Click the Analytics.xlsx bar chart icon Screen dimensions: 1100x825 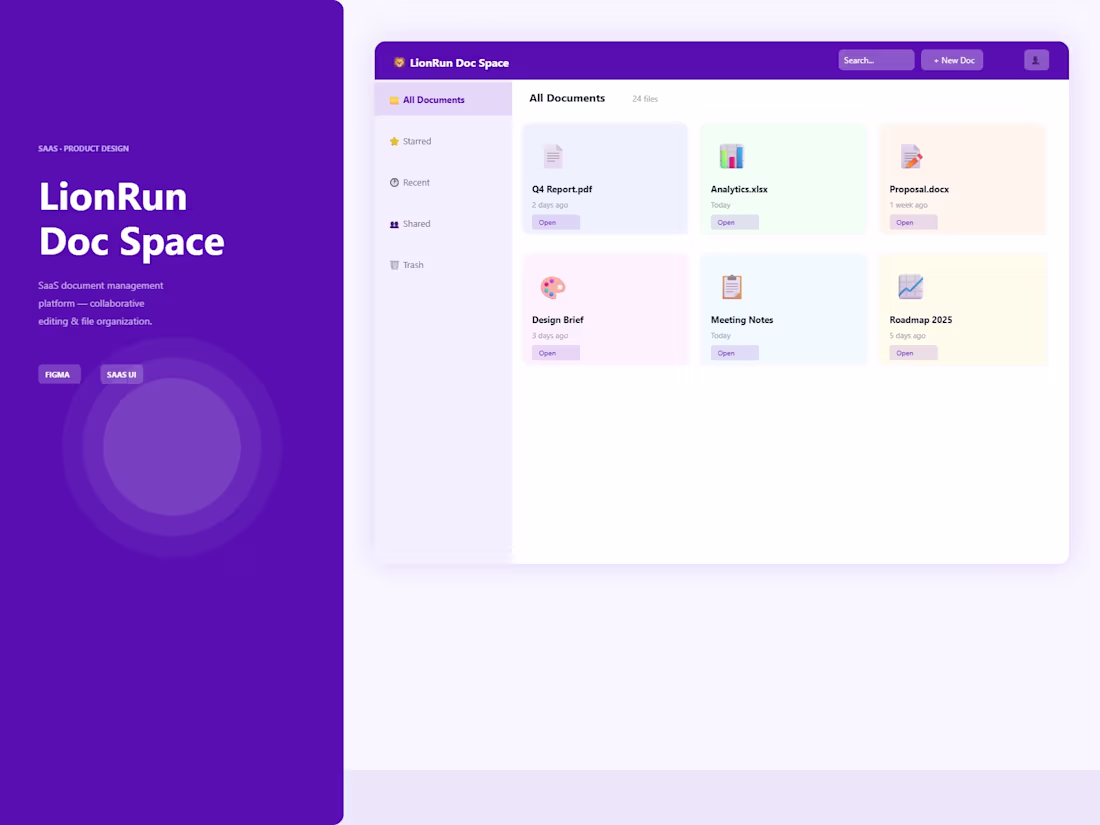pos(731,156)
